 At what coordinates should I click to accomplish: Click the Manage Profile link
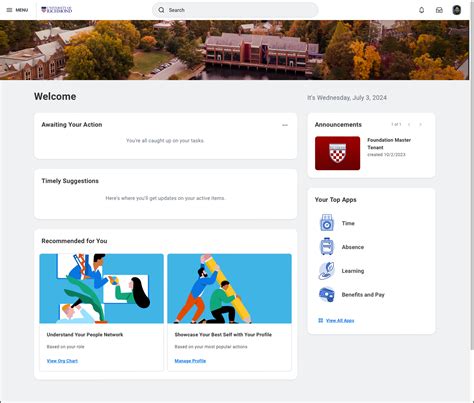click(190, 361)
